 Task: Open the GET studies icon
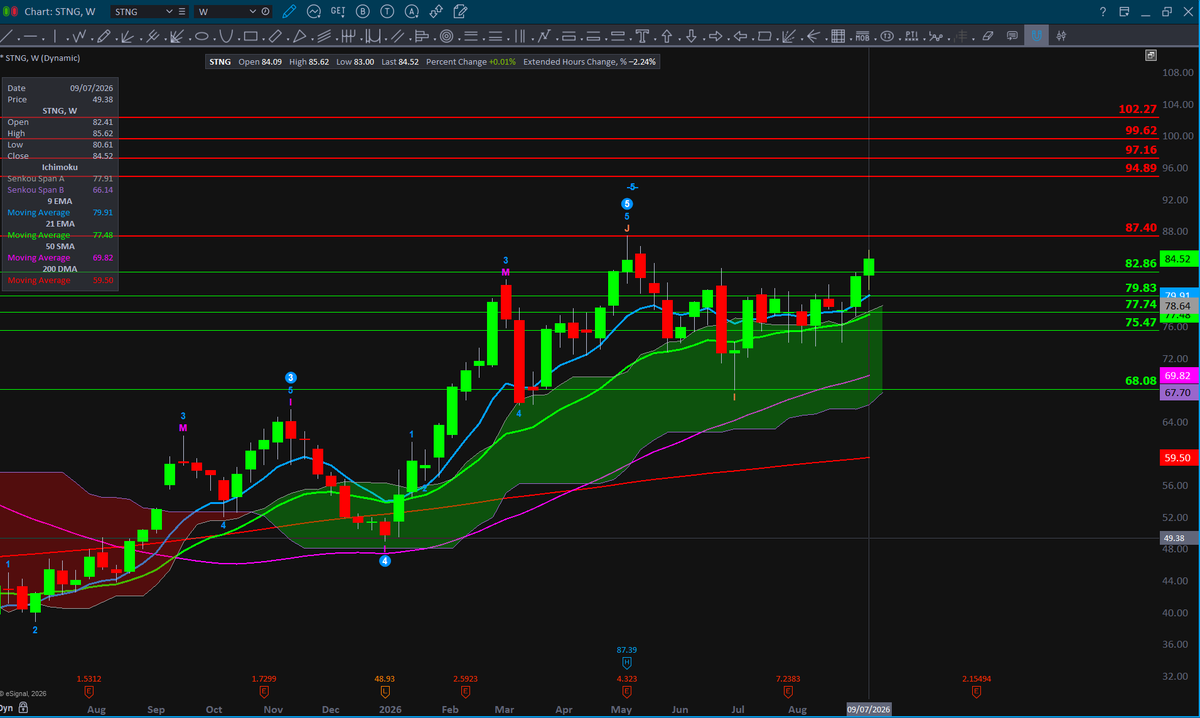(338, 11)
